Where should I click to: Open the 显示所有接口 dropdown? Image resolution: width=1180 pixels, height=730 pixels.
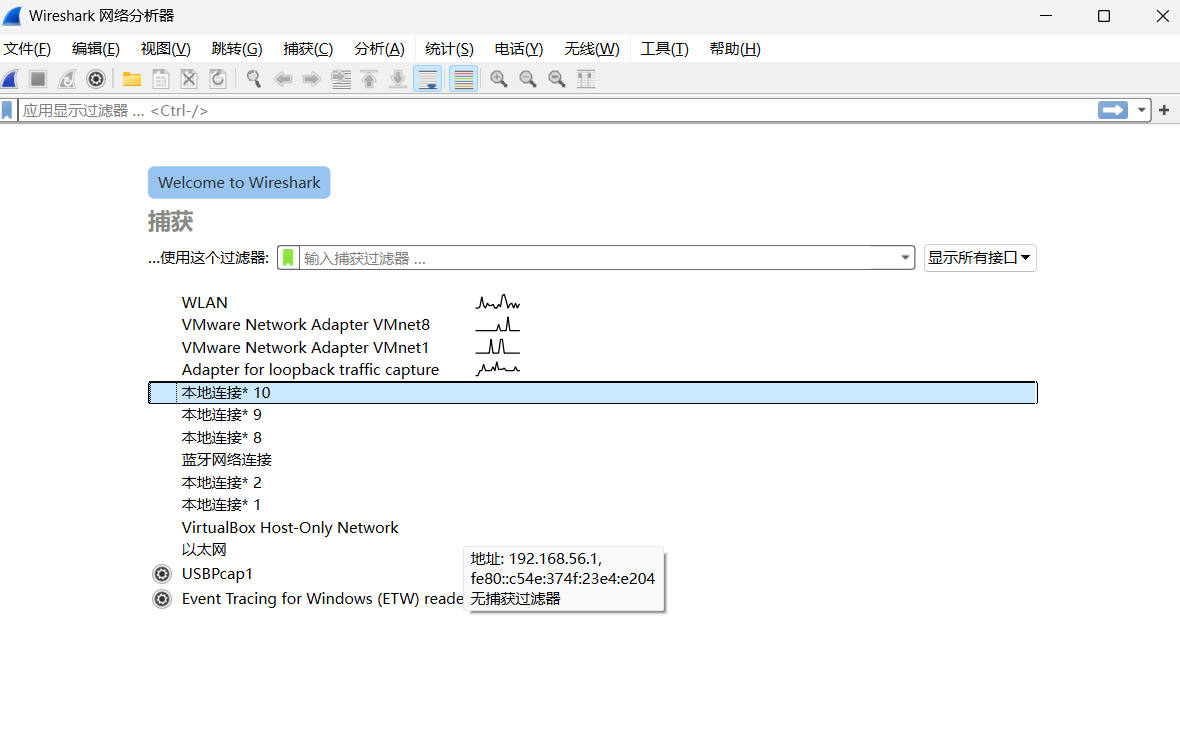click(x=980, y=258)
